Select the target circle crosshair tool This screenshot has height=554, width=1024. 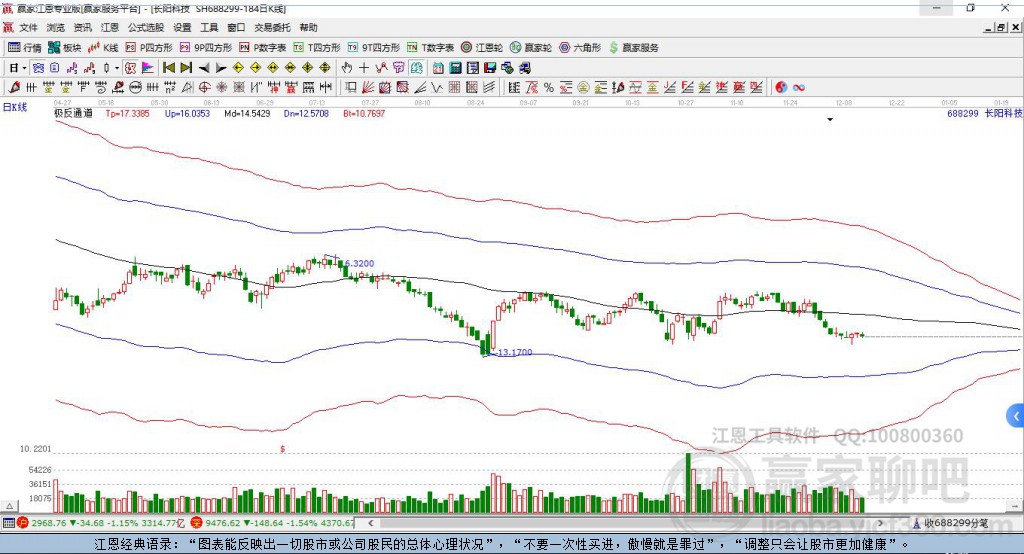[204, 87]
